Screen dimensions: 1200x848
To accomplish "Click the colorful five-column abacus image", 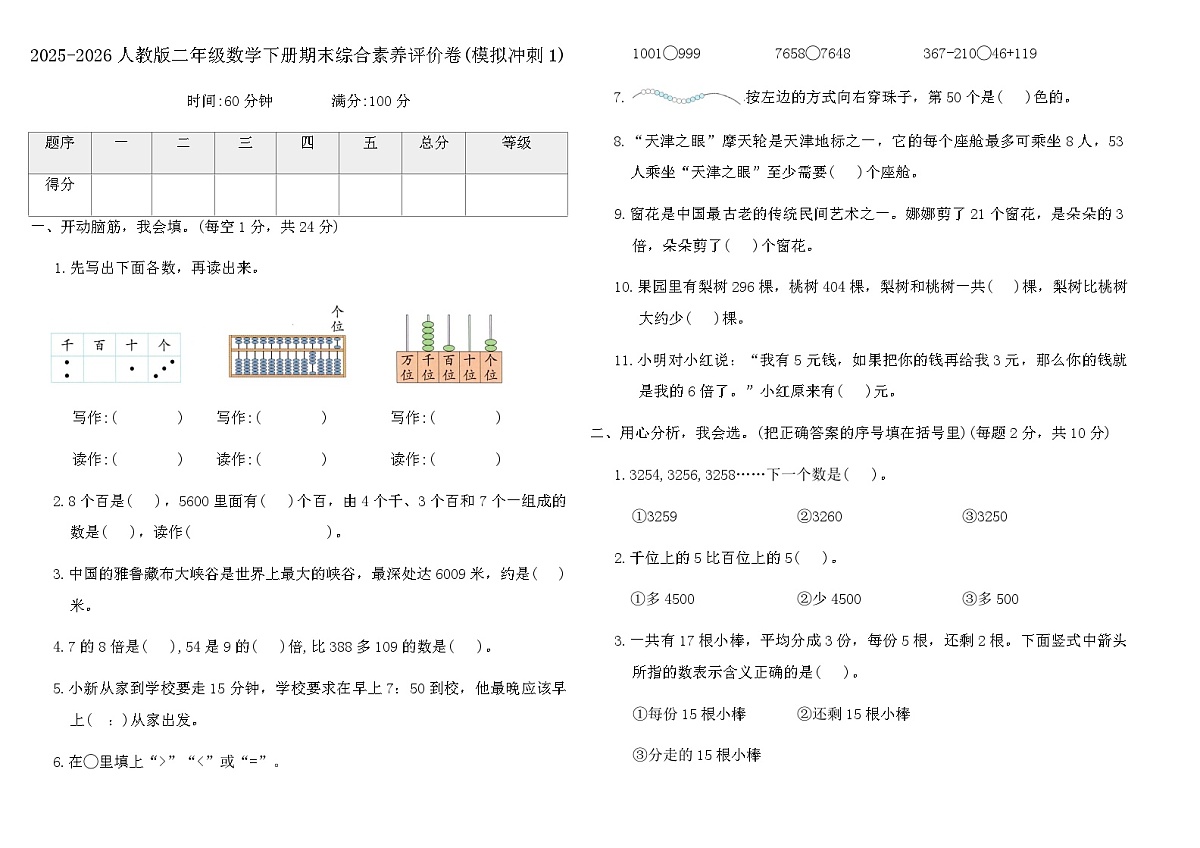I will [x=450, y=350].
